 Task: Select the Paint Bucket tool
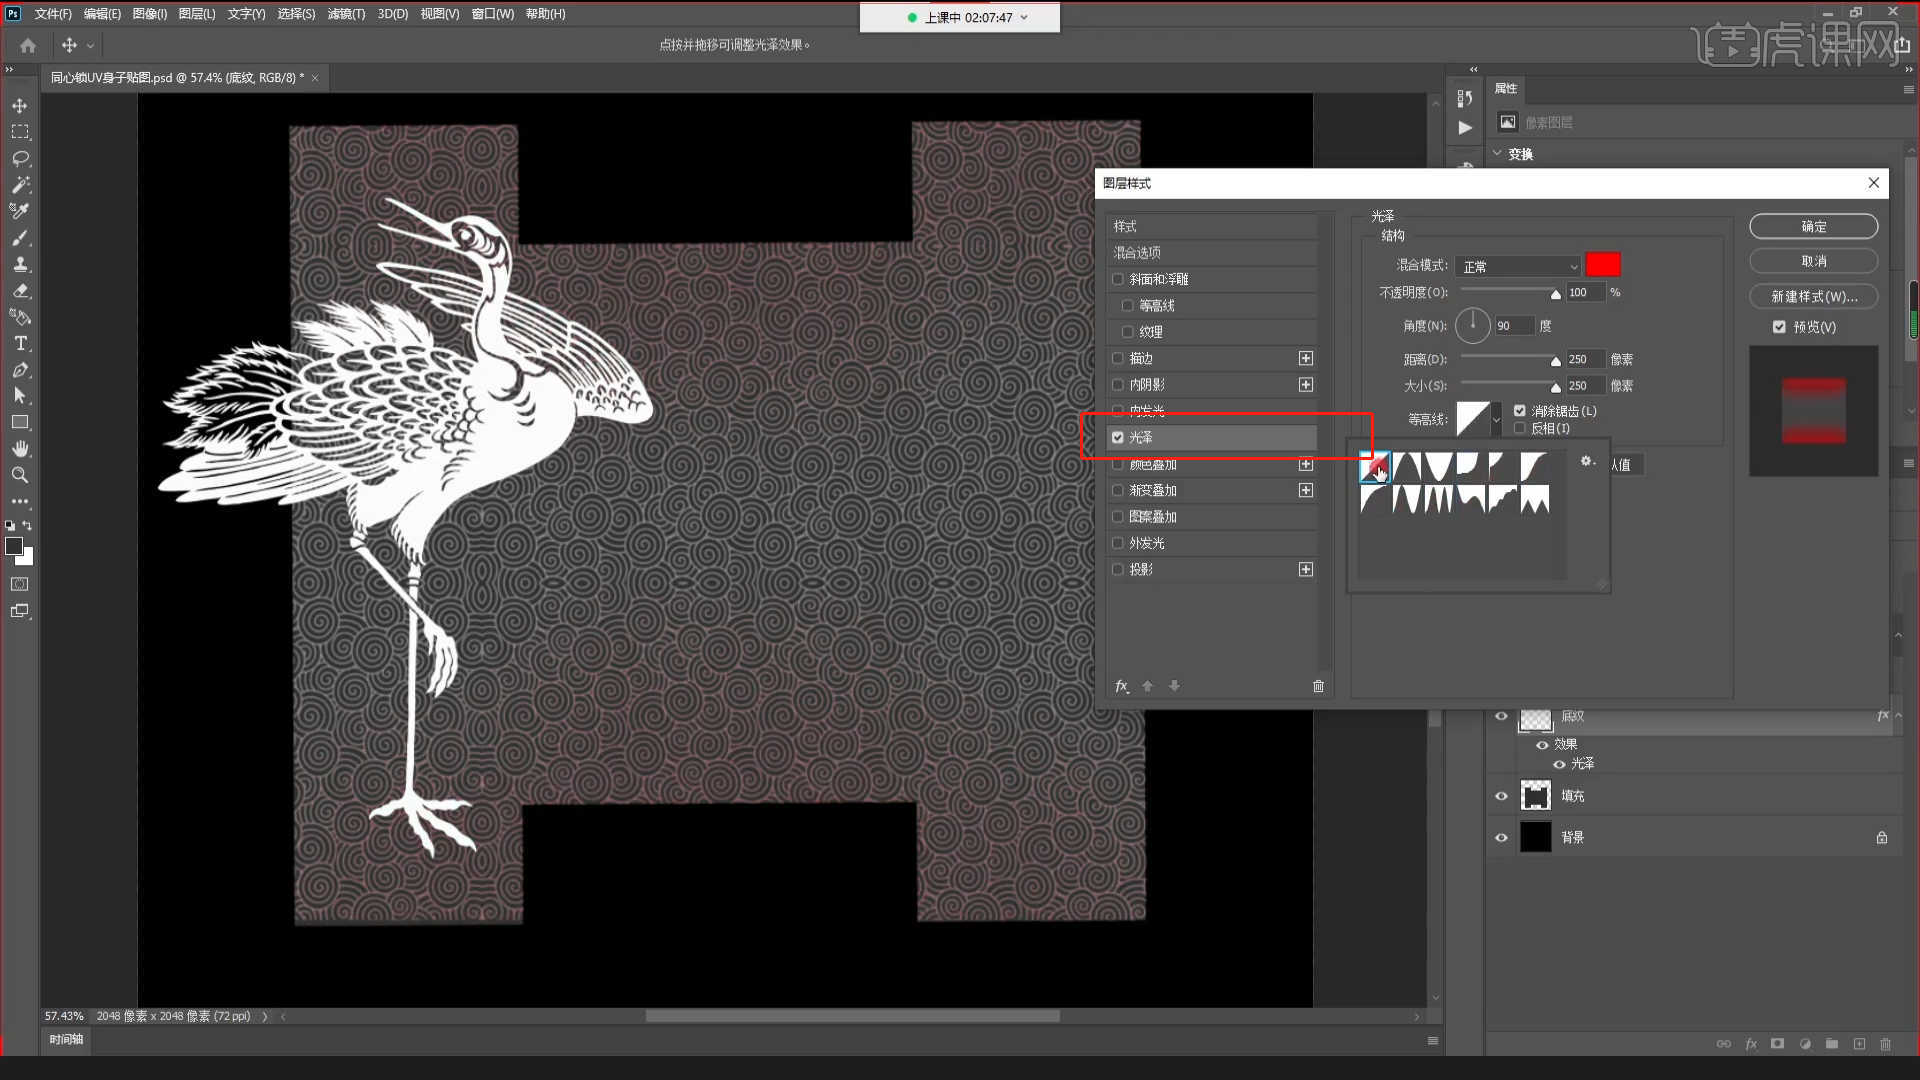[20, 317]
